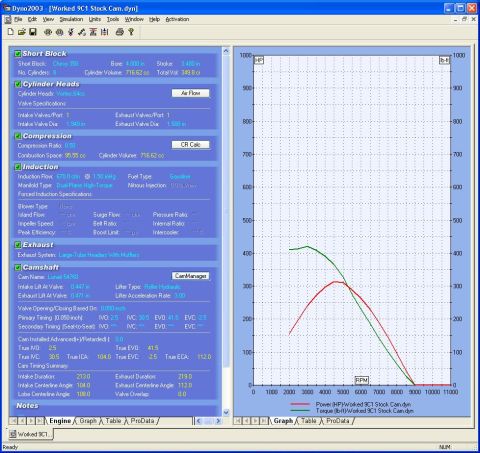Screen dimensions: 480x453
Task: Click the engine pane last-tab scroll arrow
Action: pyautogui.click(x=39, y=421)
